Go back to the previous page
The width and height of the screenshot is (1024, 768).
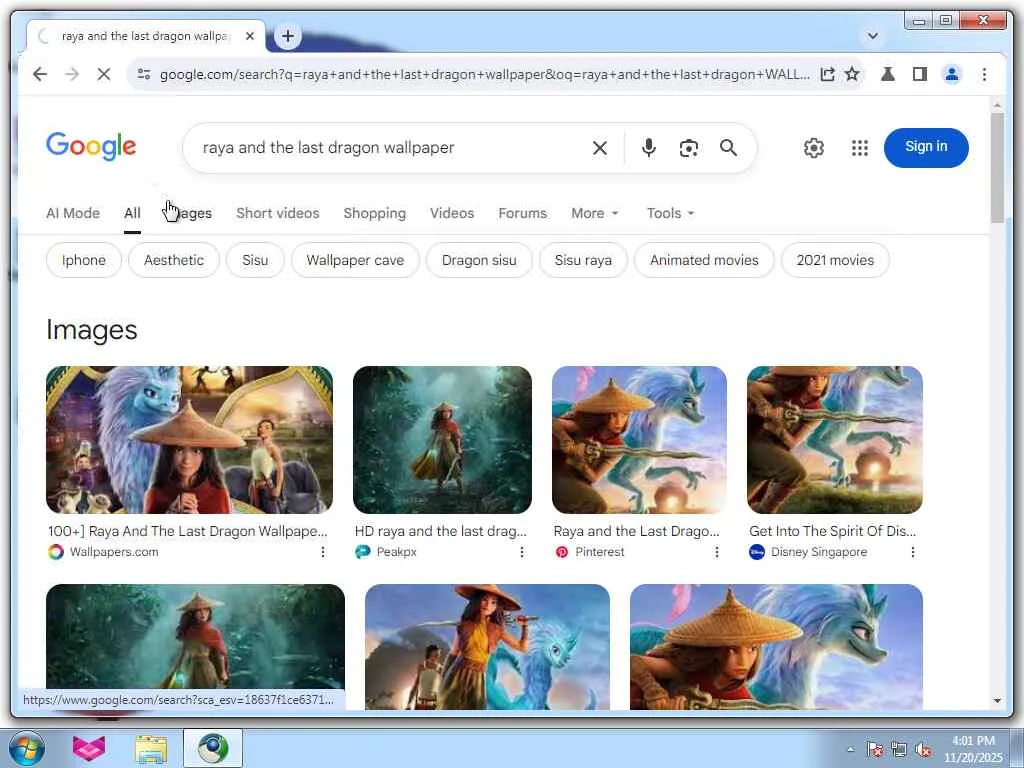pos(40,74)
